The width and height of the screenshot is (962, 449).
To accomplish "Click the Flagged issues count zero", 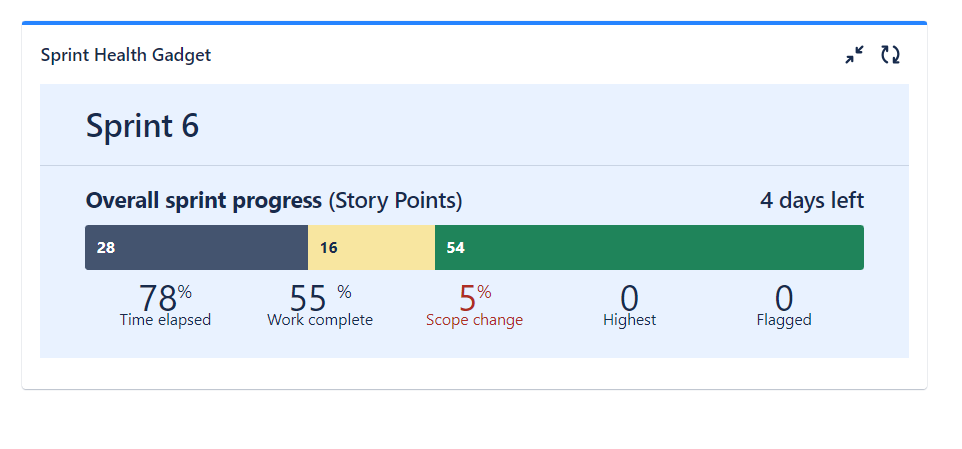I will click(784, 298).
